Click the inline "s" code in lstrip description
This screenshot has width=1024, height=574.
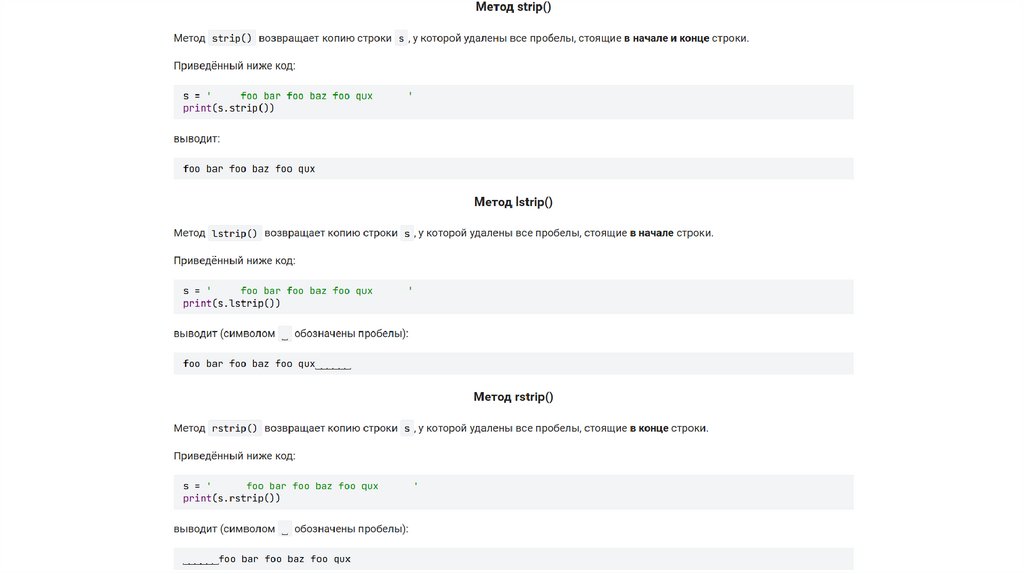pyautogui.click(x=407, y=233)
